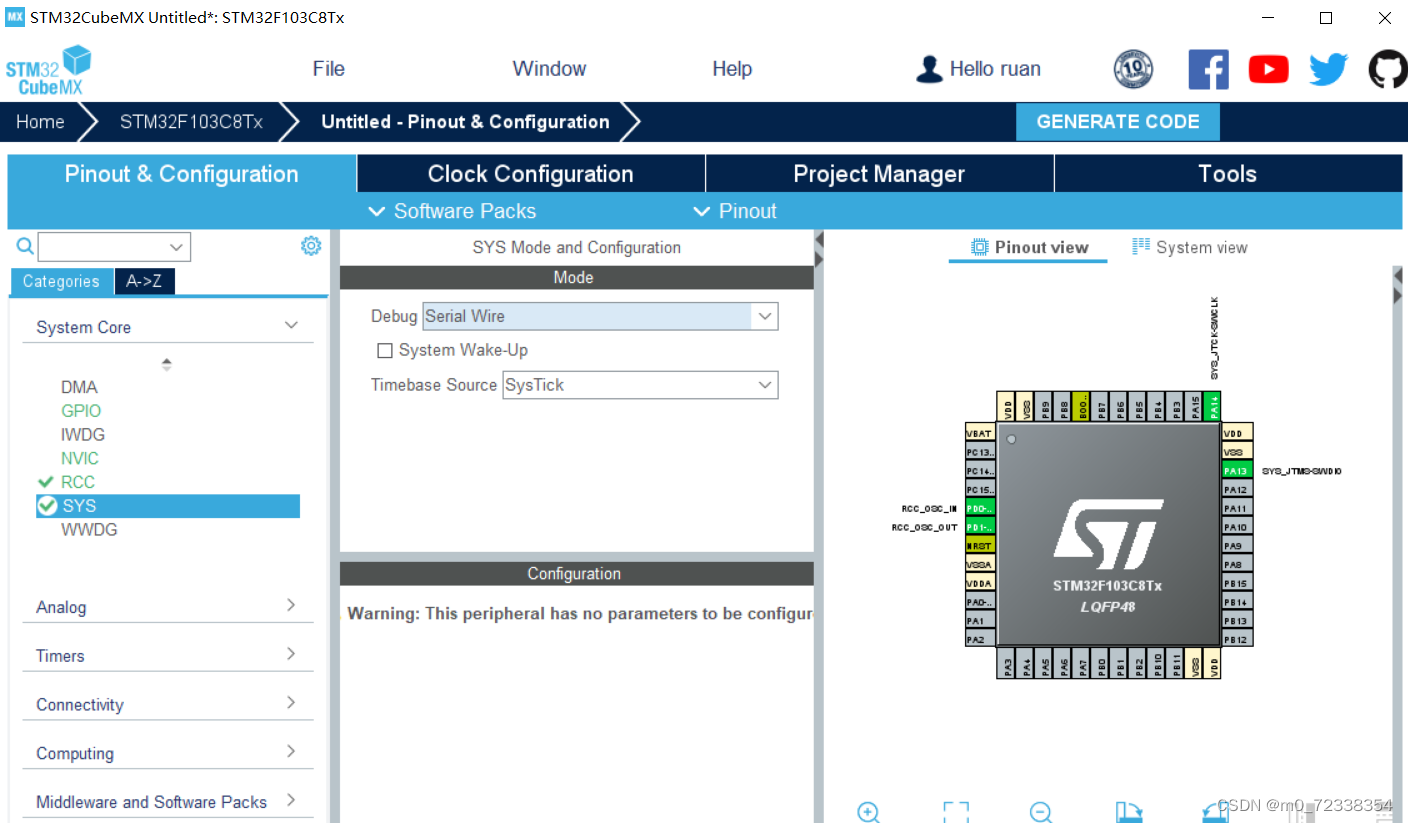Switch to System view
1408x823 pixels.
(x=1190, y=247)
